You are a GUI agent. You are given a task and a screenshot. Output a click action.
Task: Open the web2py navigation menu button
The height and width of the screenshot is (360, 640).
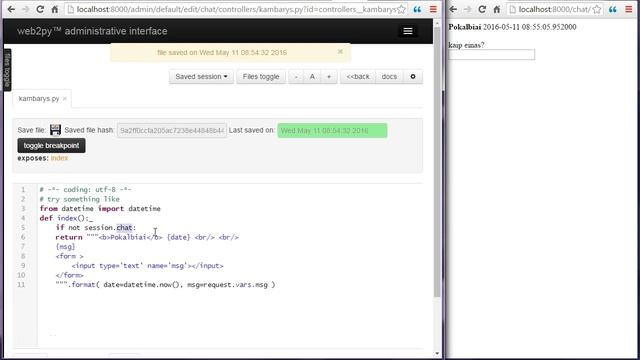tap(408, 31)
